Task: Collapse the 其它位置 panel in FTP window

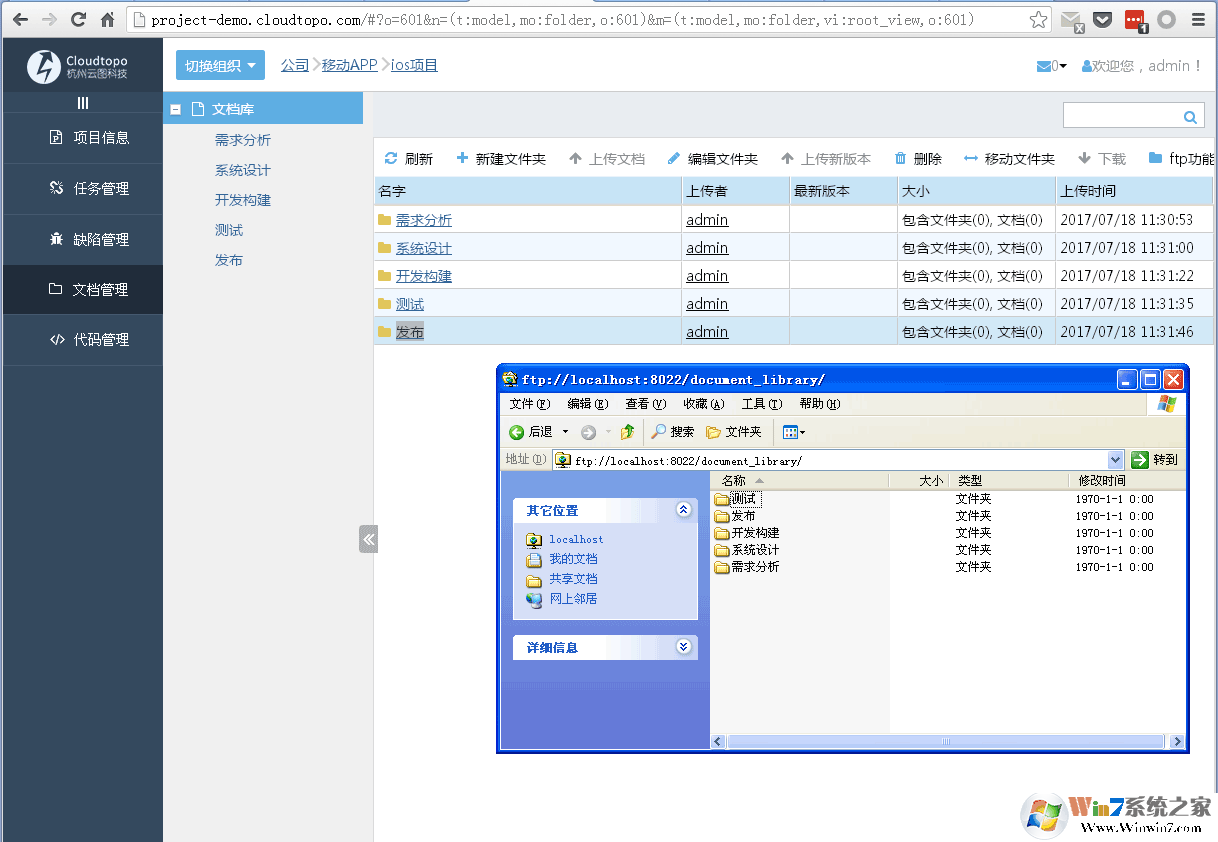Action: [683, 510]
